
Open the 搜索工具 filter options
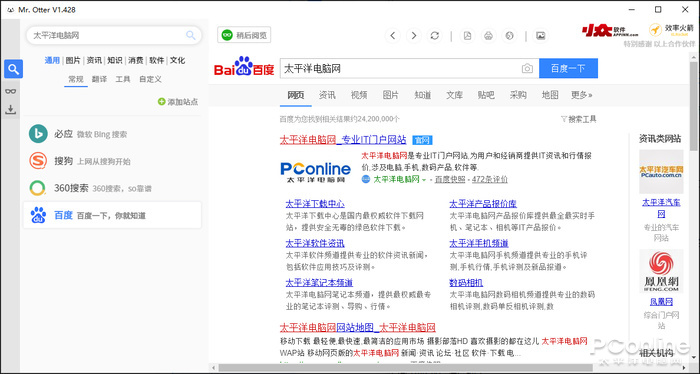[x=579, y=119]
